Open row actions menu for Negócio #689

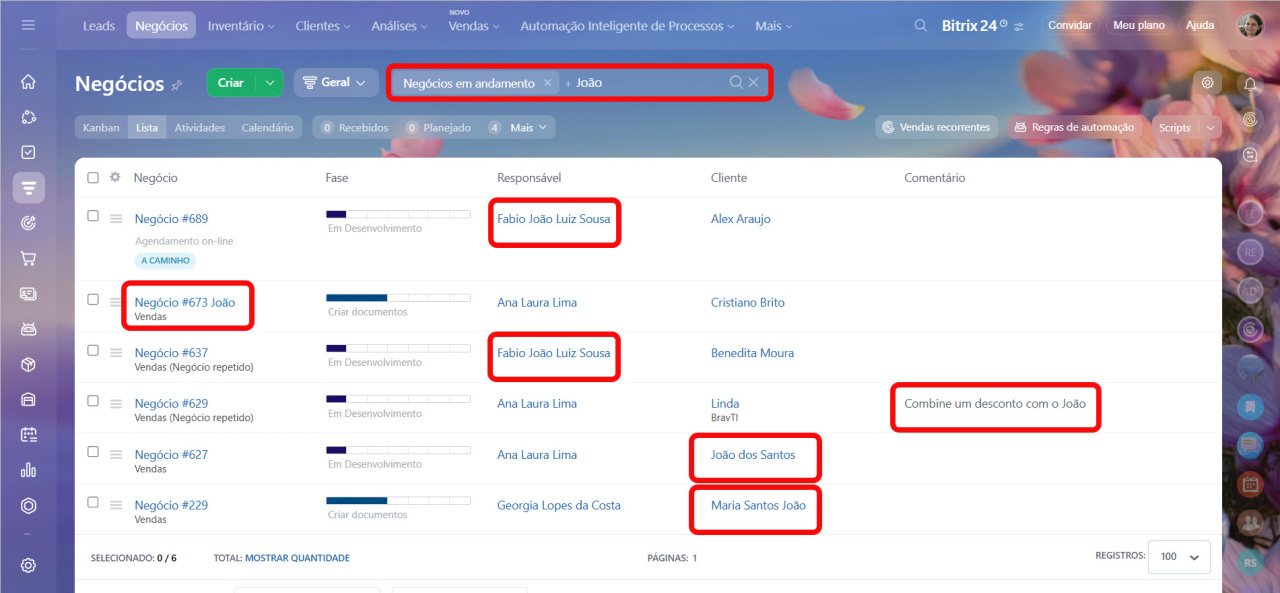pos(116,218)
